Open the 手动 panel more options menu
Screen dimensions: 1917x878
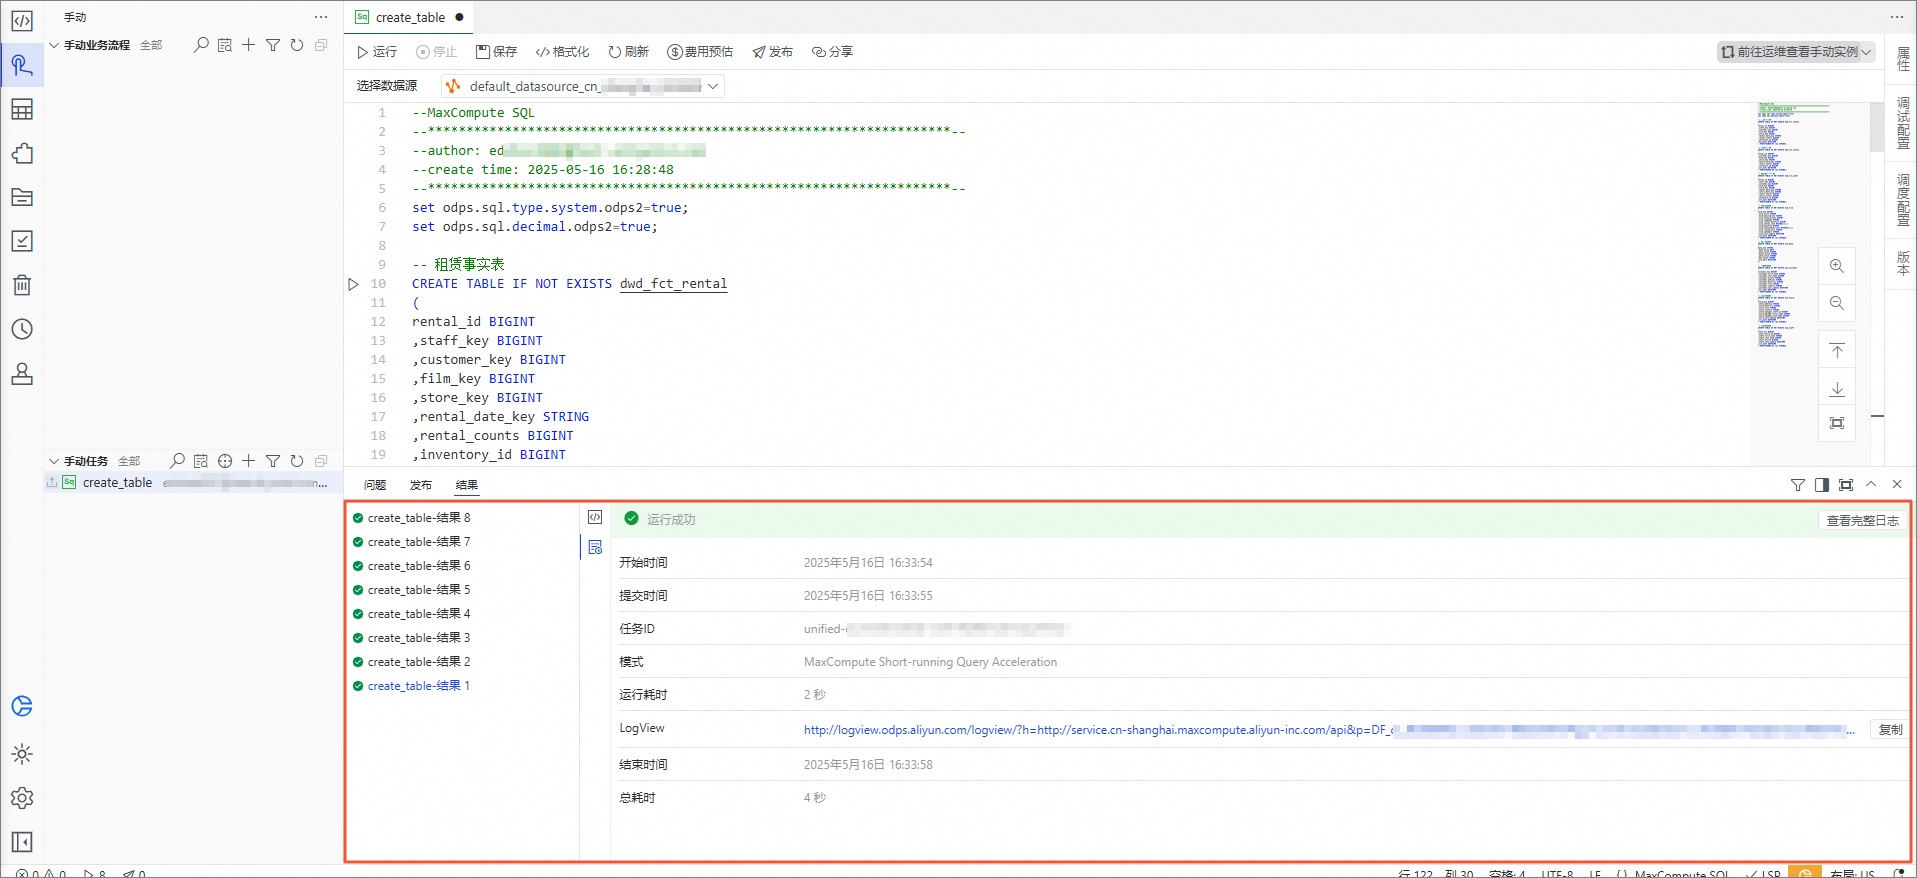coord(321,17)
